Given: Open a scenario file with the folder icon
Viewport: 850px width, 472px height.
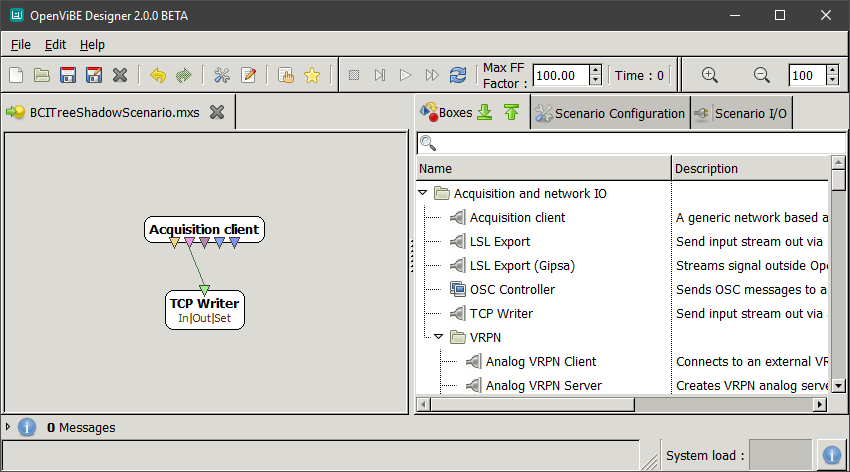Looking at the screenshot, I should click(42, 75).
